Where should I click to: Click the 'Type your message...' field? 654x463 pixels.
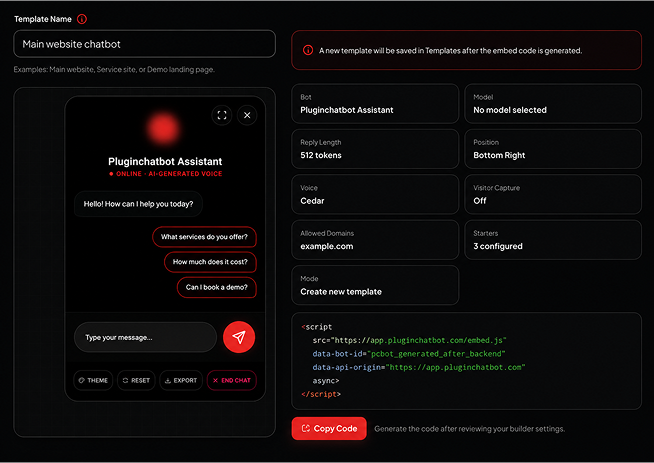[145, 337]
